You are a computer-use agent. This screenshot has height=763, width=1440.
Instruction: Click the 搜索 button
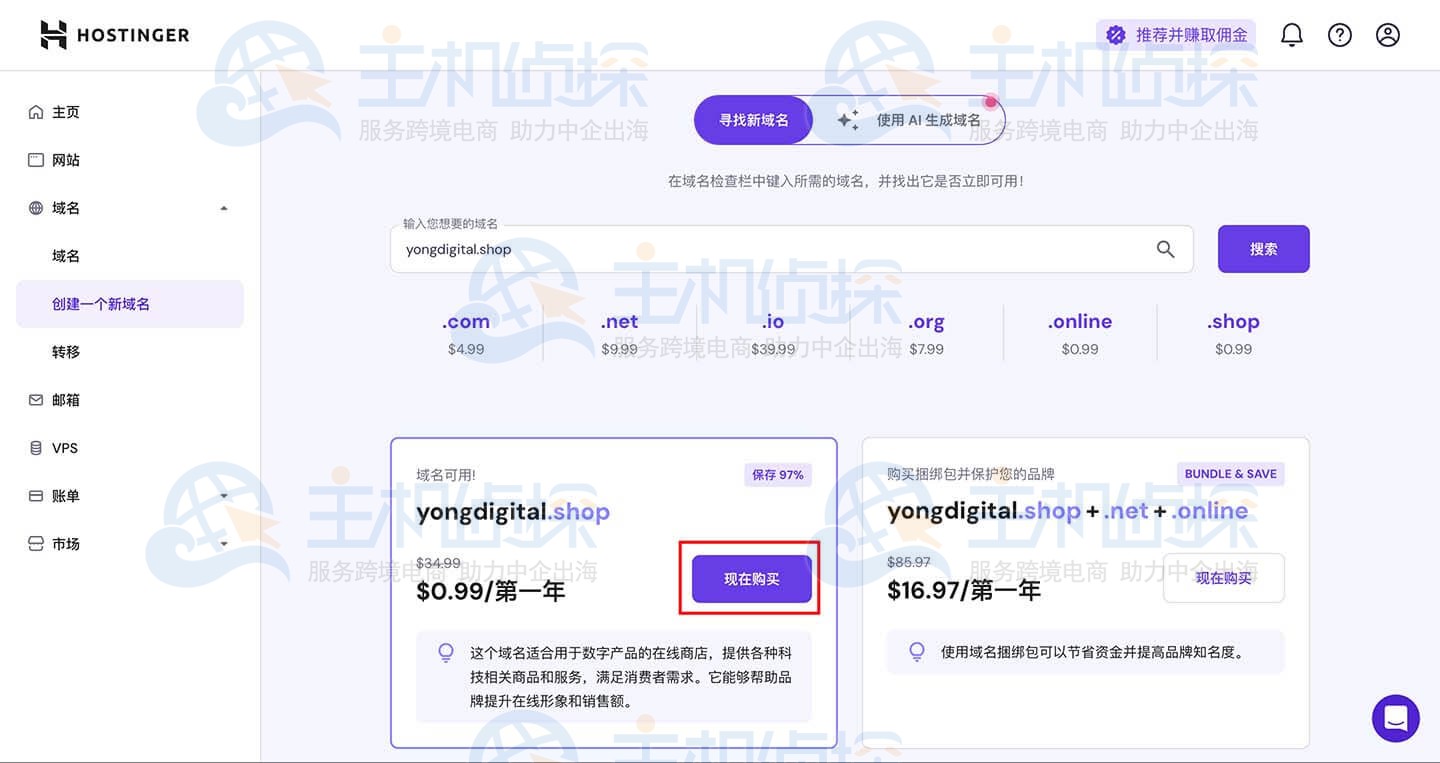coord(1264,249)
